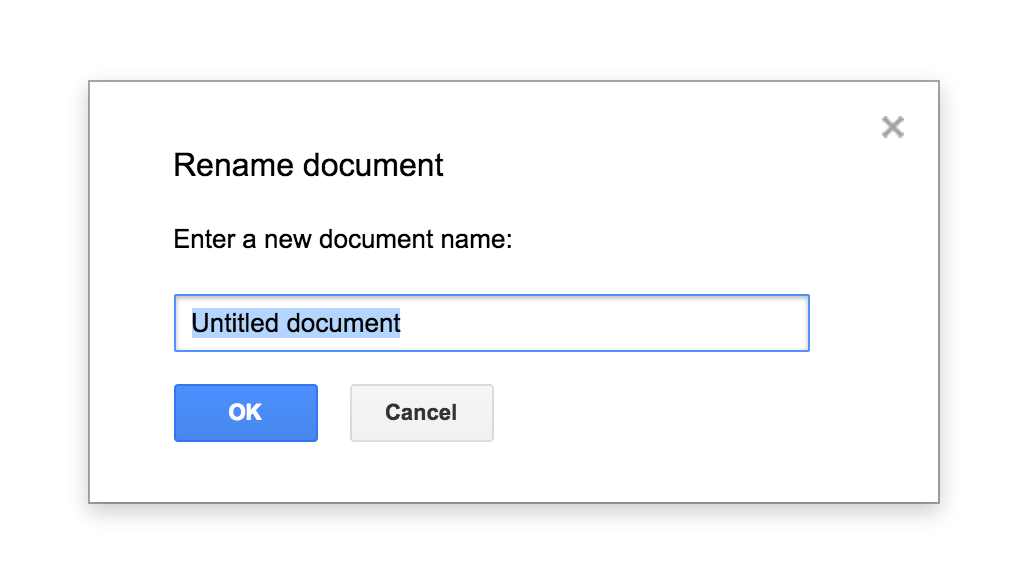
Task: Place cursor in empty space after "Untitled document"
Action: (600, 323)
